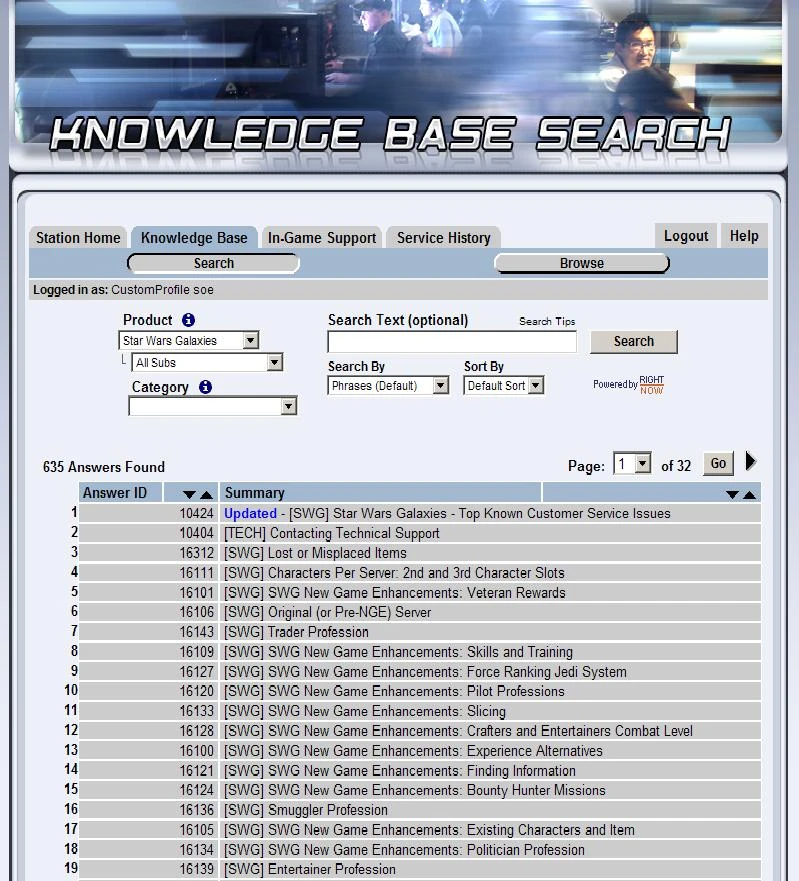Open the All Subs dropdown

tap(207, 362)
